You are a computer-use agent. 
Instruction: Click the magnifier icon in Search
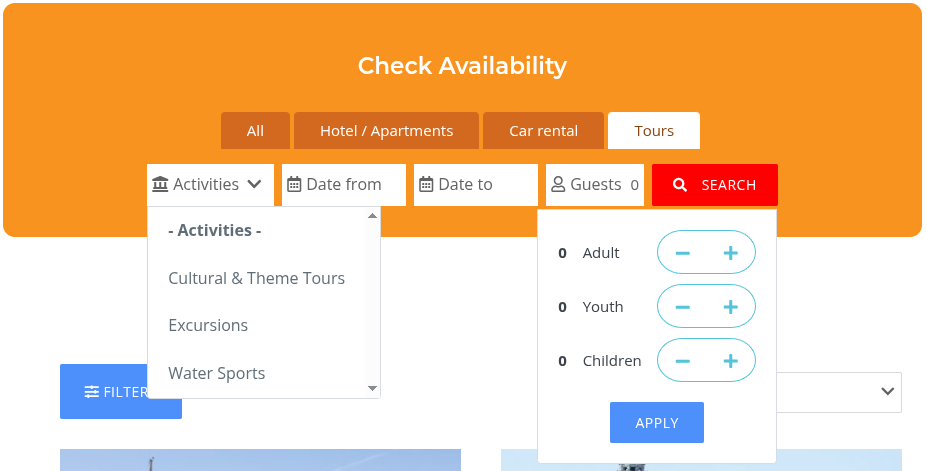(680, 185)
